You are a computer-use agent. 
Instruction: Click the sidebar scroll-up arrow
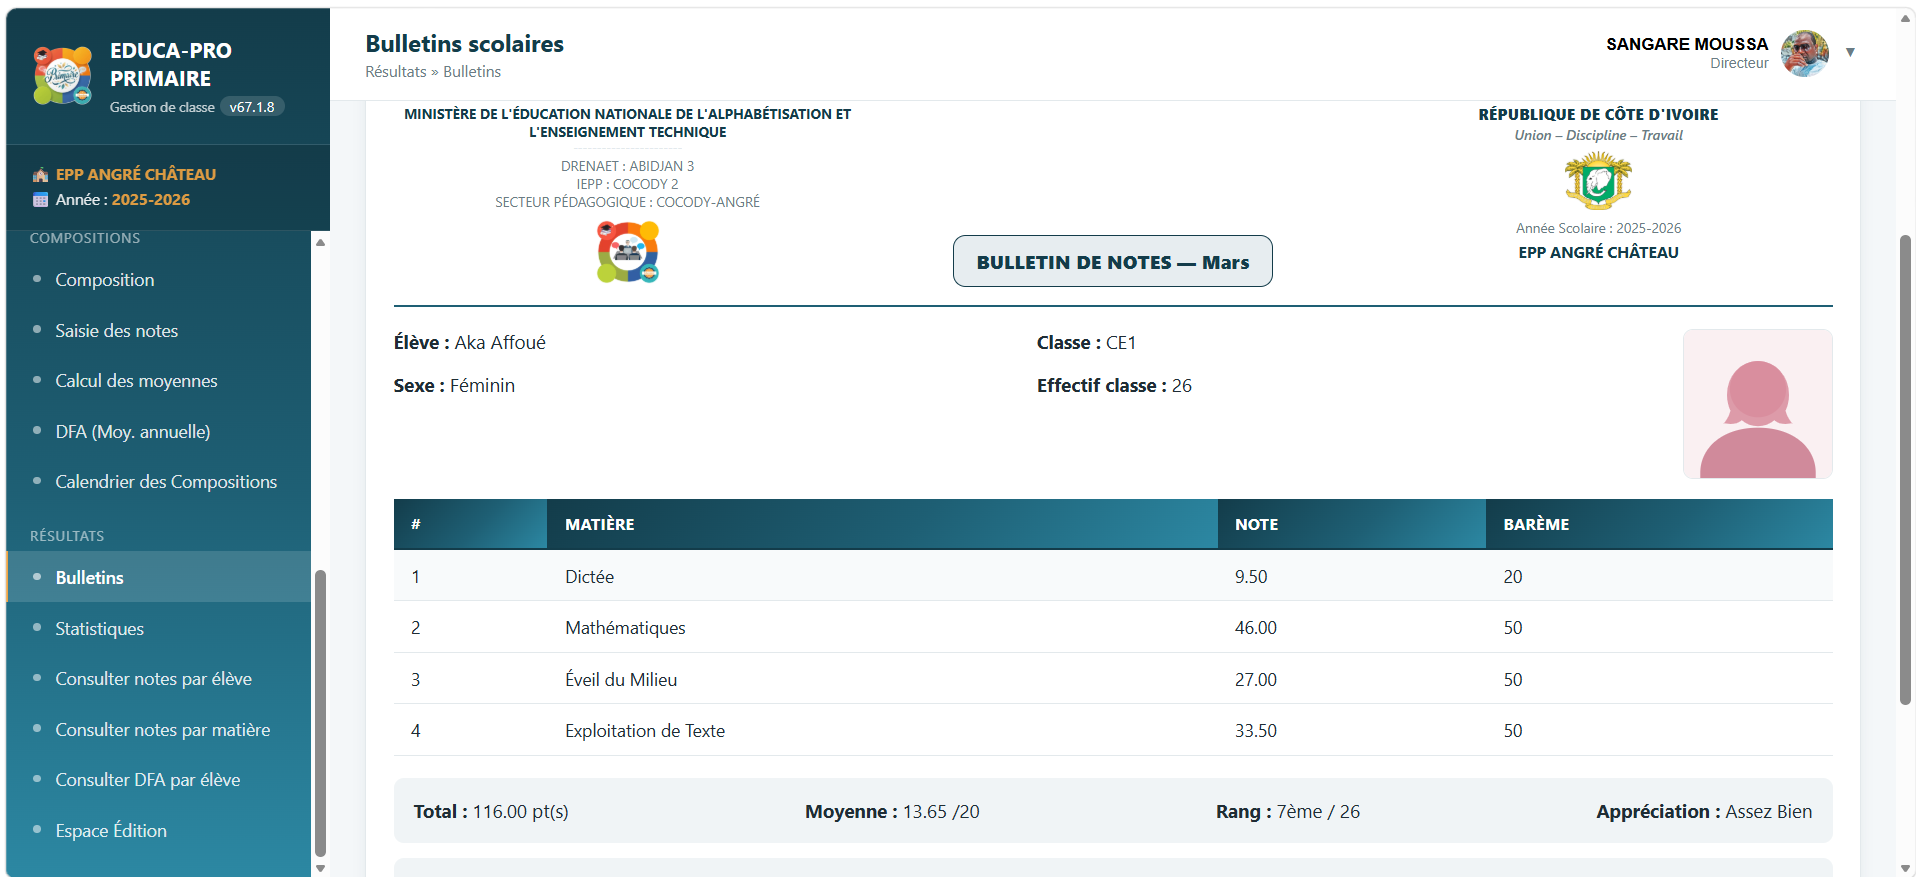[321, 242]
